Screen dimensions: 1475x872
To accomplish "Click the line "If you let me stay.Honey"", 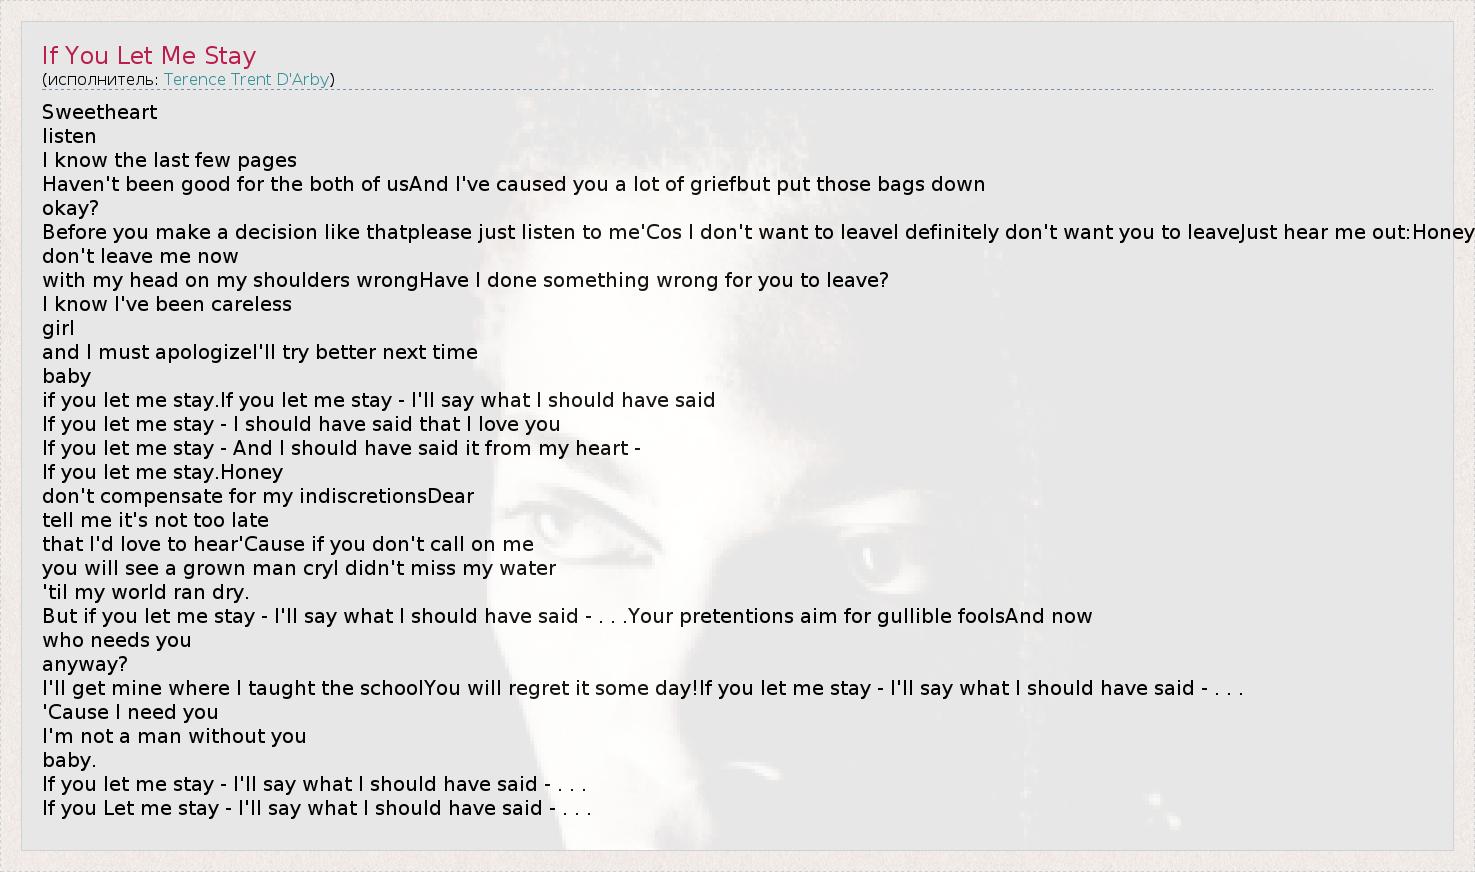I will tap(162, 472).
